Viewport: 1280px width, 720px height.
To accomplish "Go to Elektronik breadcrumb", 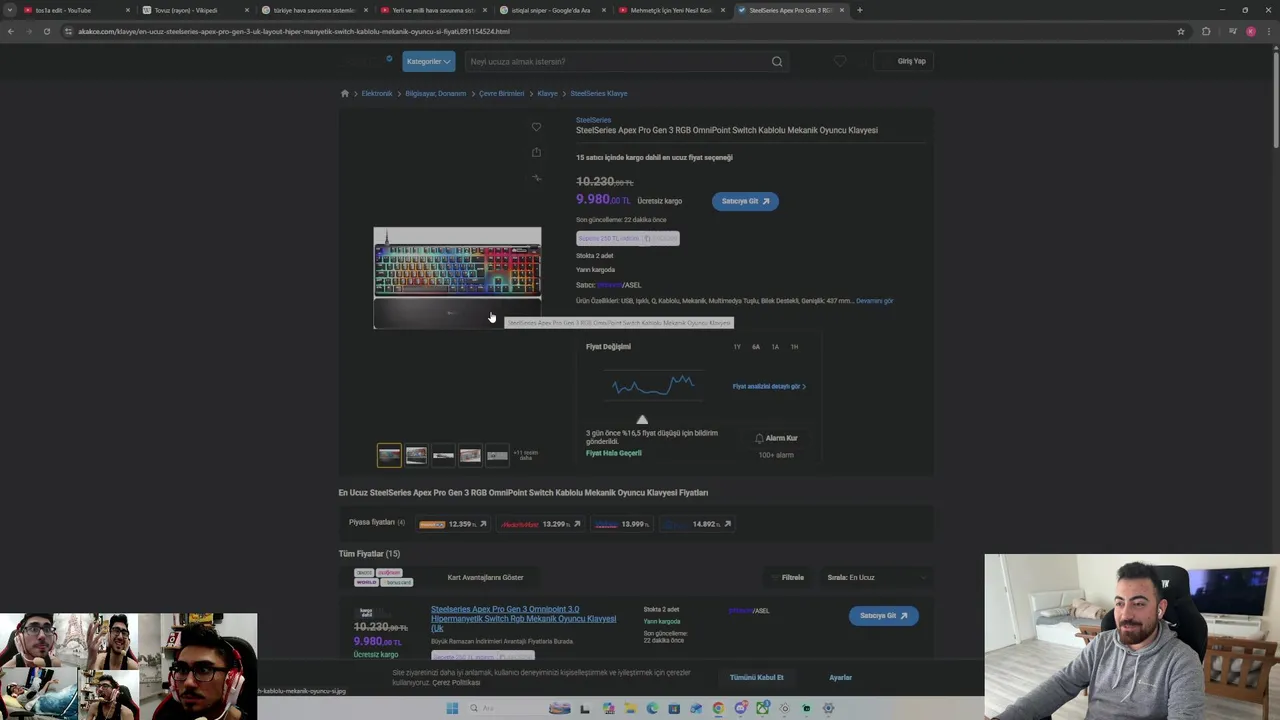I will (x=377, y=93).
